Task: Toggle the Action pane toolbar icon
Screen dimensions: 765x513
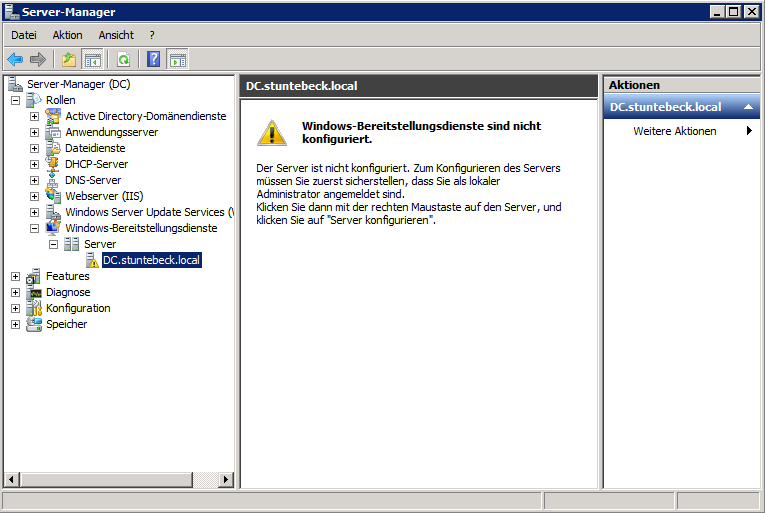Action: pyautogui.click(x=178, y=60)
